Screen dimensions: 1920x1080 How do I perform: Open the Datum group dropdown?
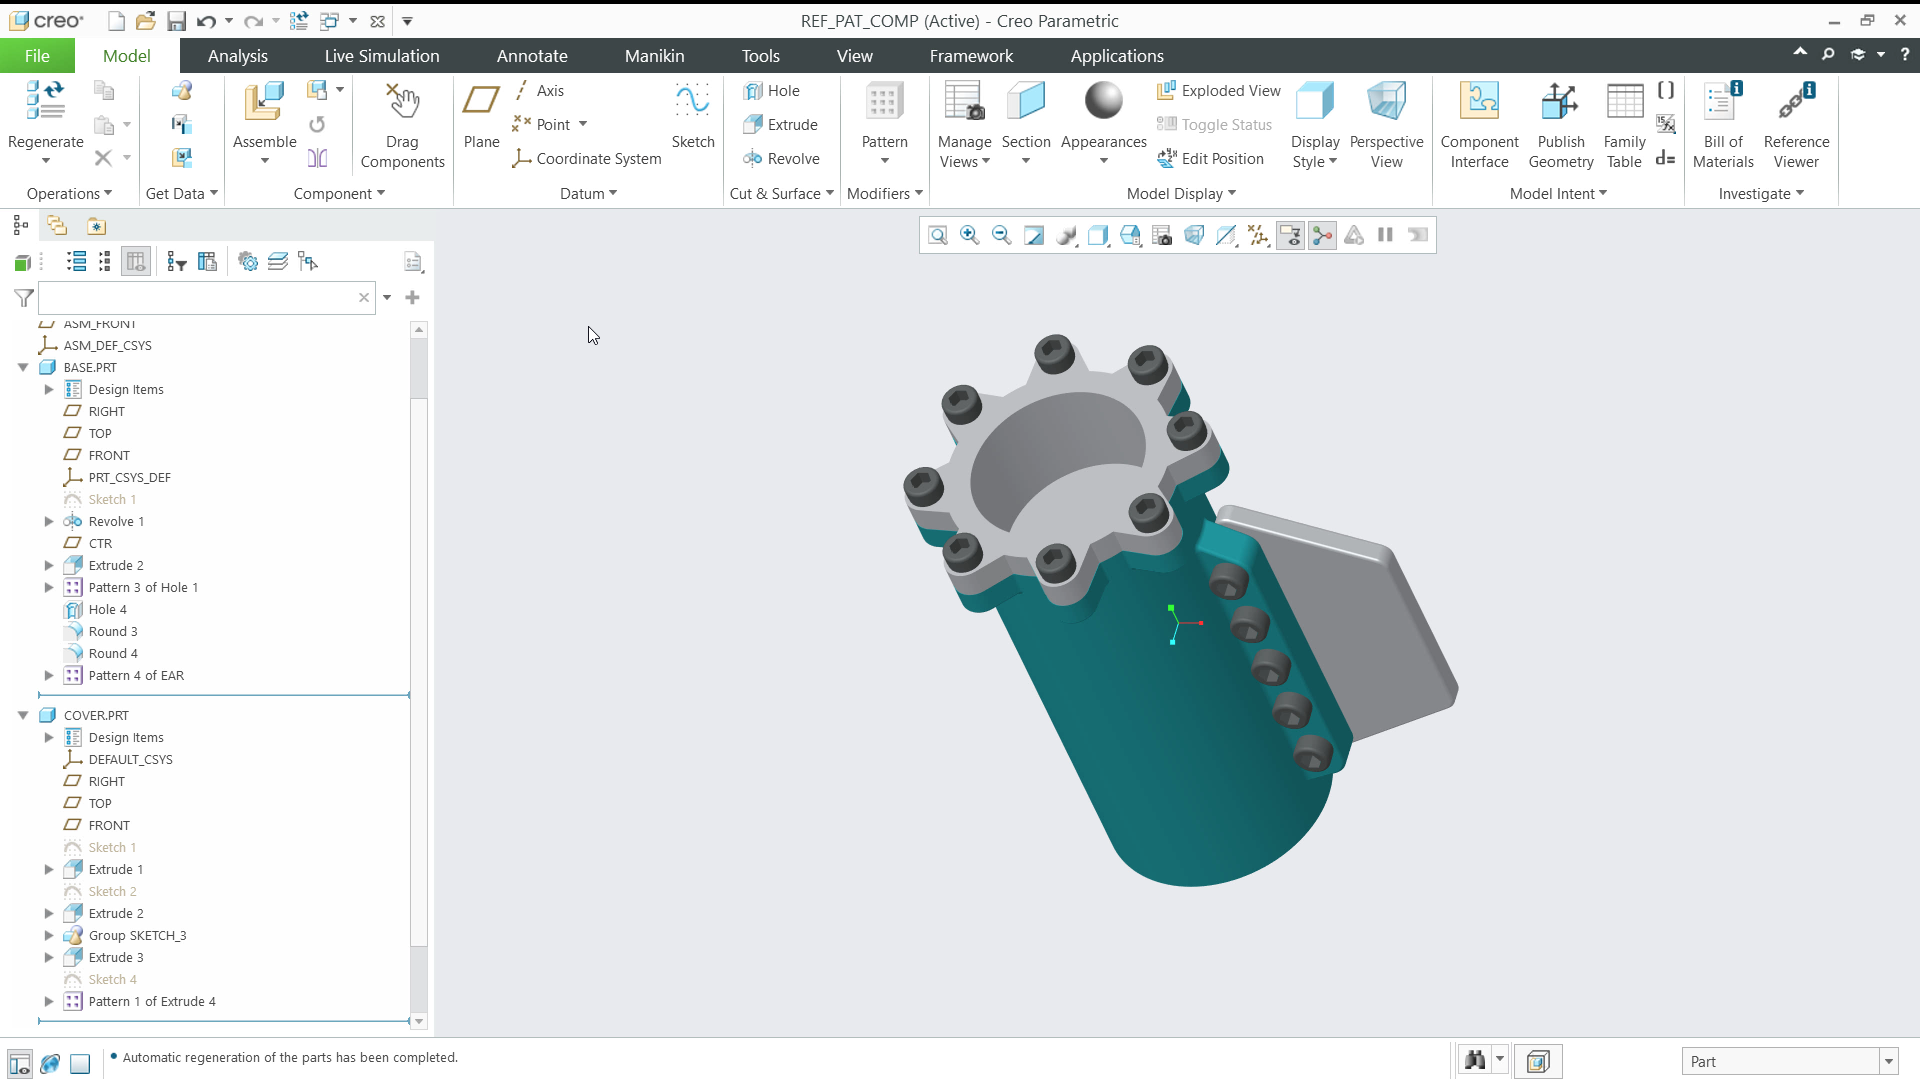click(x=588, y=194)
